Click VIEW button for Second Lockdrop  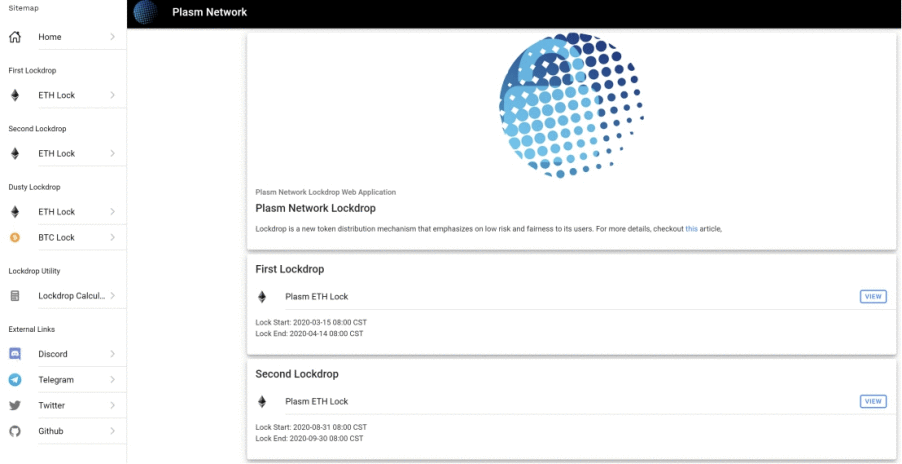click(873, 401)
